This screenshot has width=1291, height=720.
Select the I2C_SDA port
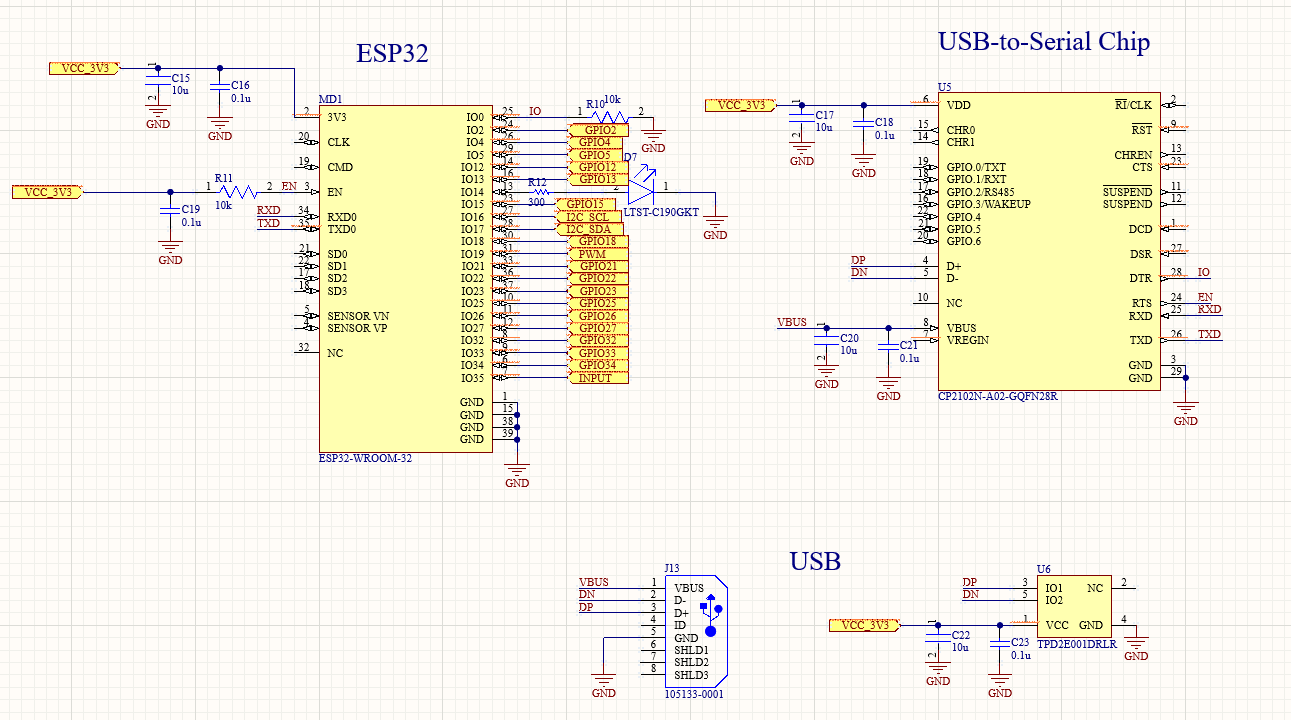tap(590, 229)
